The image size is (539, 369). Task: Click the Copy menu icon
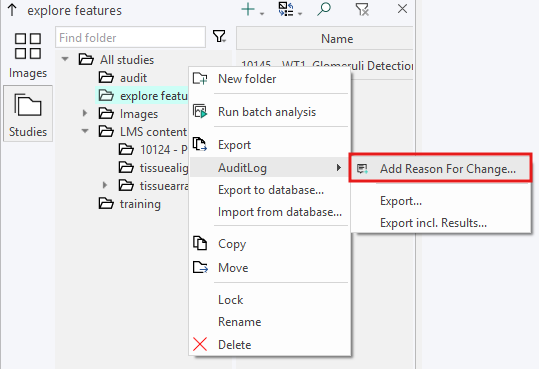pos(200,243)
